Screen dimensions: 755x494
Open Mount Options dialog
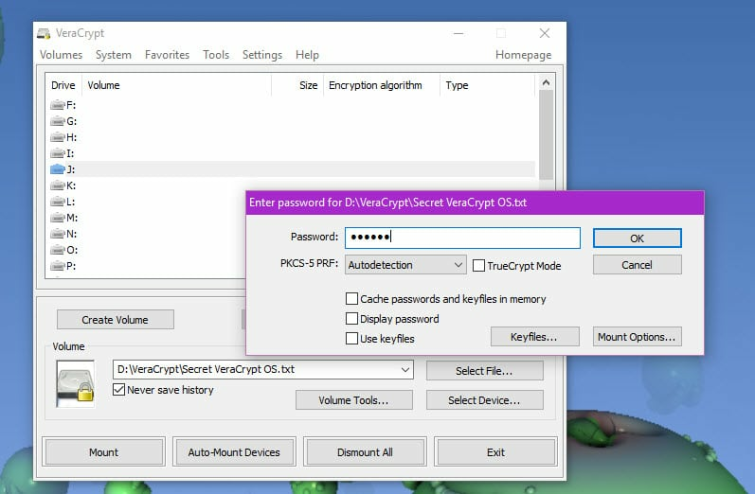[x=637, y=337]
